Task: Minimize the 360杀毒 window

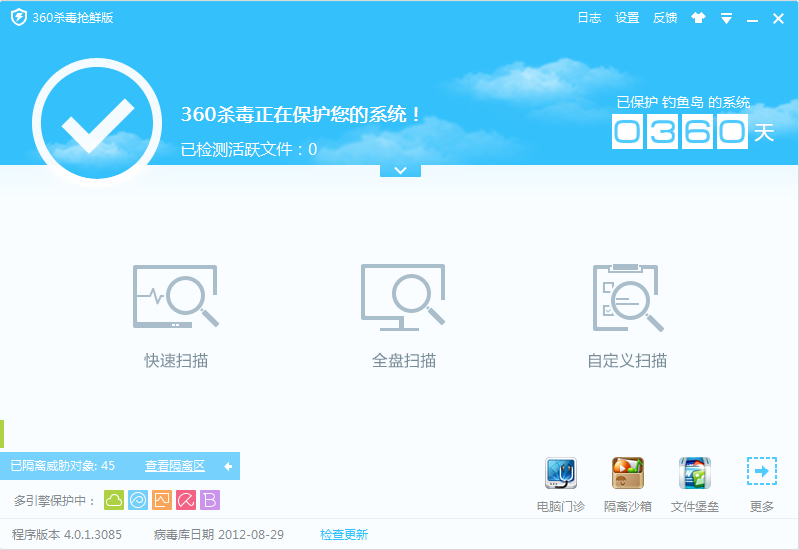Action: point(752,19)
